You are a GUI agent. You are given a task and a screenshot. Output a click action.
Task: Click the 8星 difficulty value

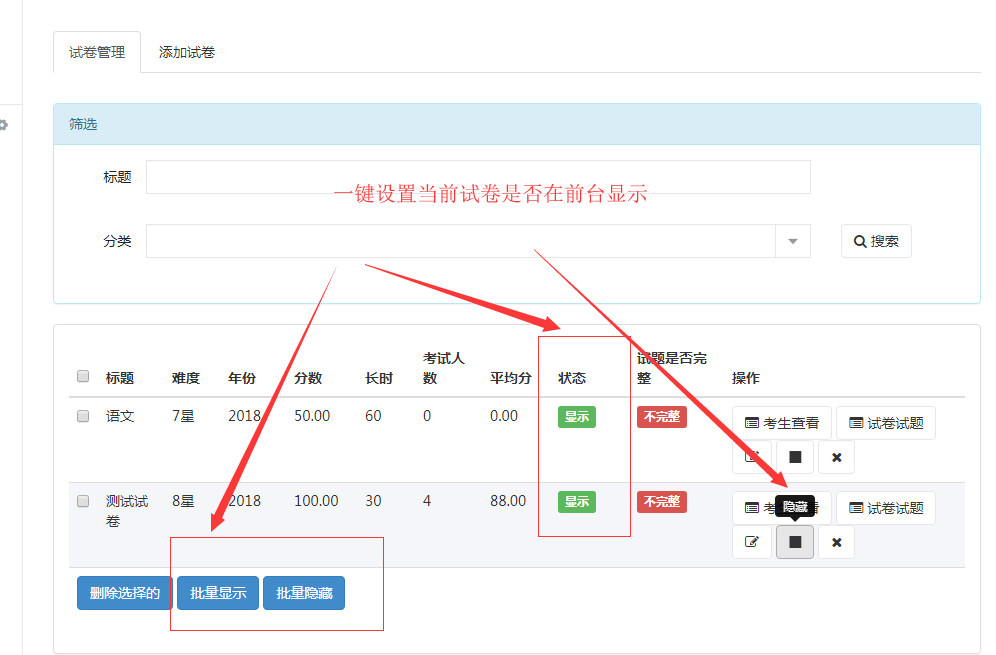(x=183, y=501)
